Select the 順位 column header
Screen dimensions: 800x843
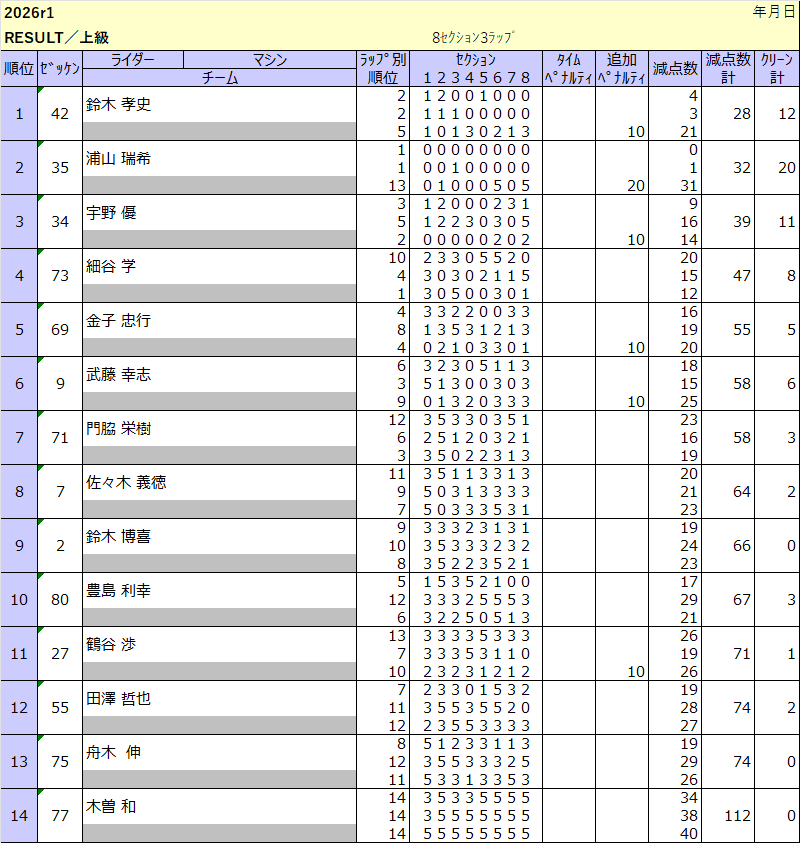point(19,68)
